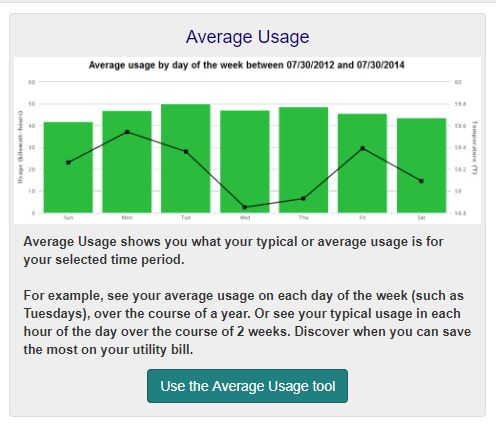The height and width of the screenshot is (428, 496).
Task: Select the Thursday green usage bar
Action: point(303,160)
